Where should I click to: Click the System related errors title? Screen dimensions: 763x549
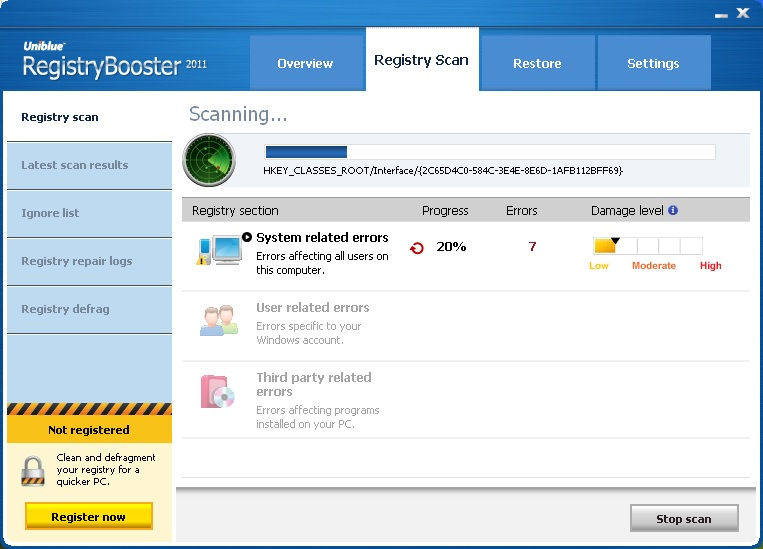pos(322,238)
